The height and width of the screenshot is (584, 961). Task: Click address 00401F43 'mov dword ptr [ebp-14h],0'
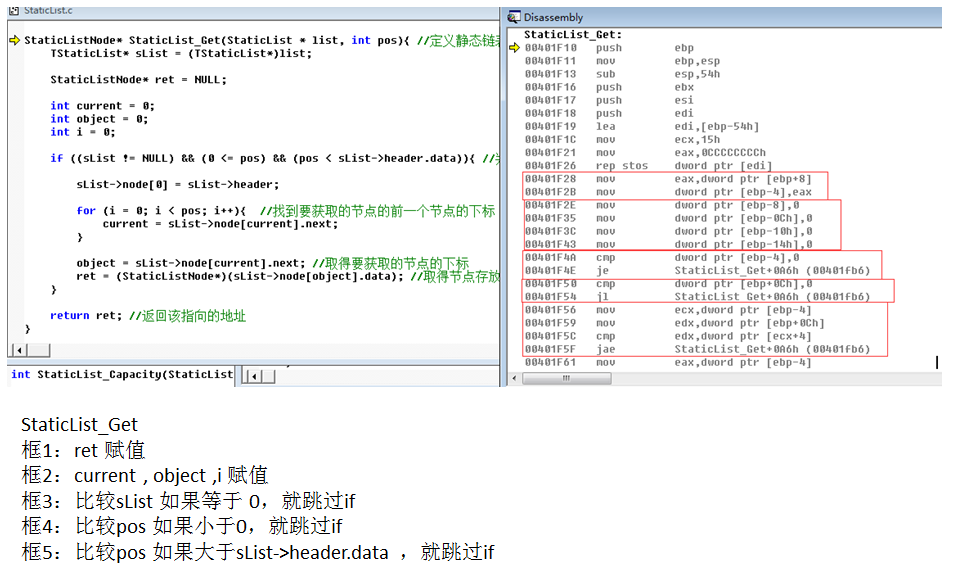[669, 245]
